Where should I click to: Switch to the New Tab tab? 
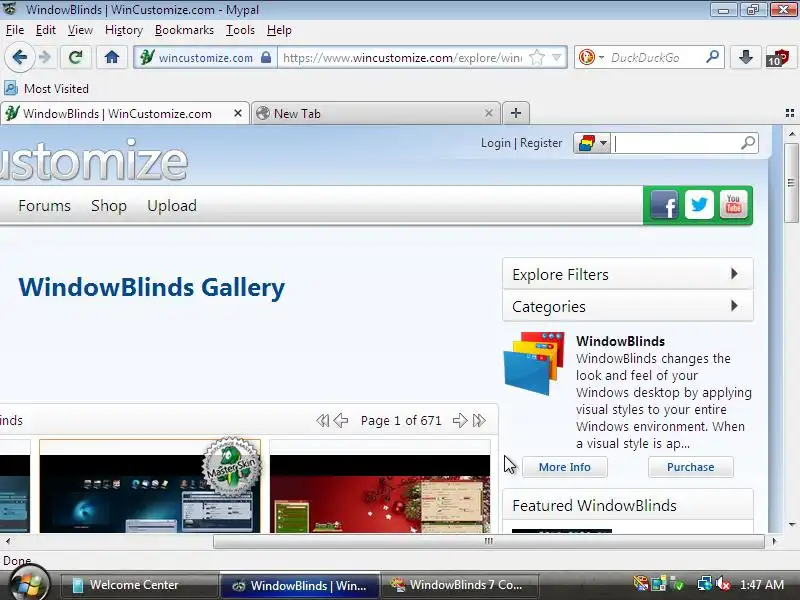[376, 113]
